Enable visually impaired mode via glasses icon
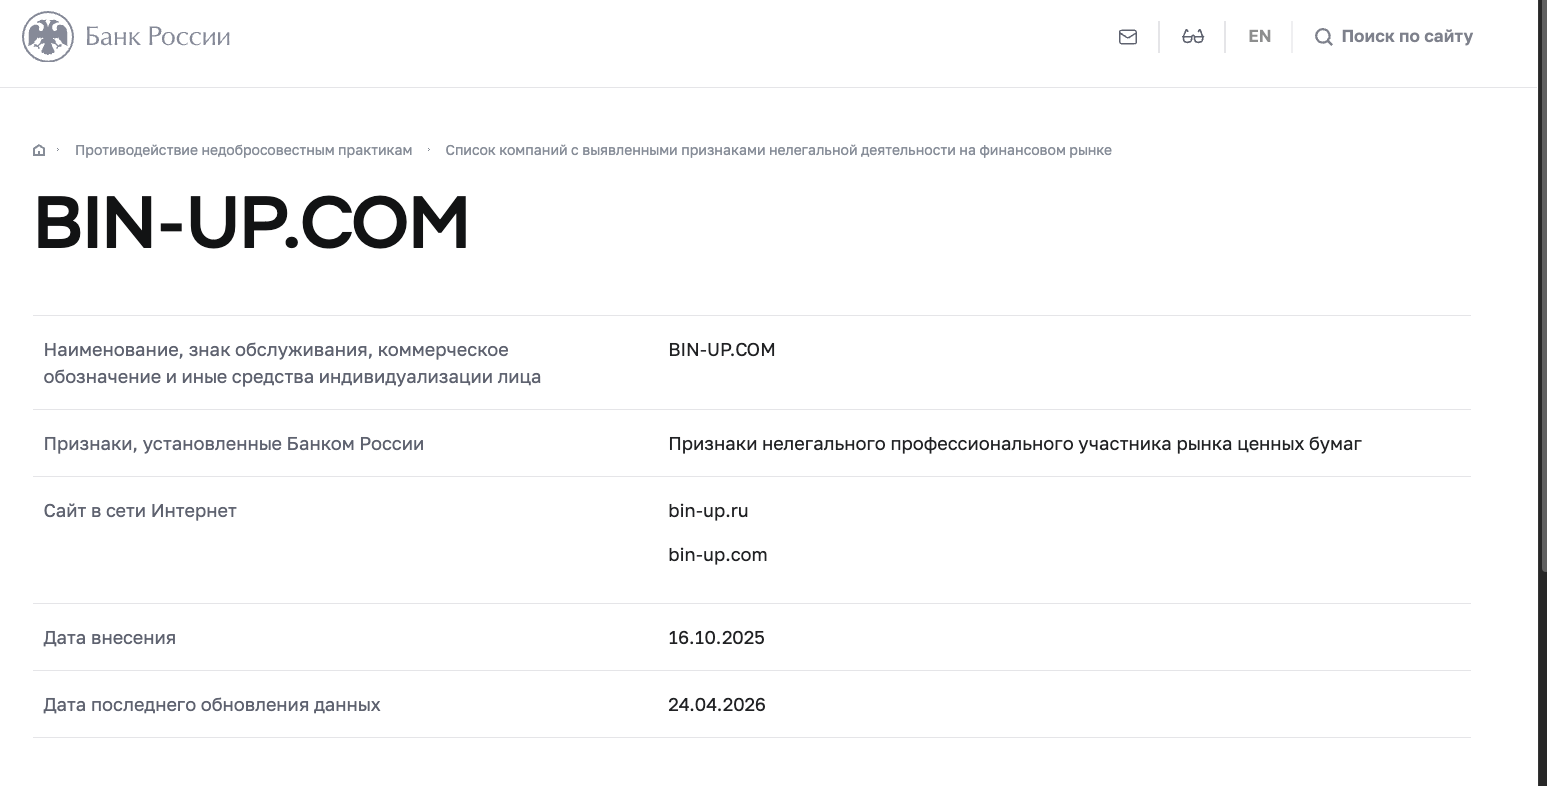The image size is (1547, 786). 1192,37
